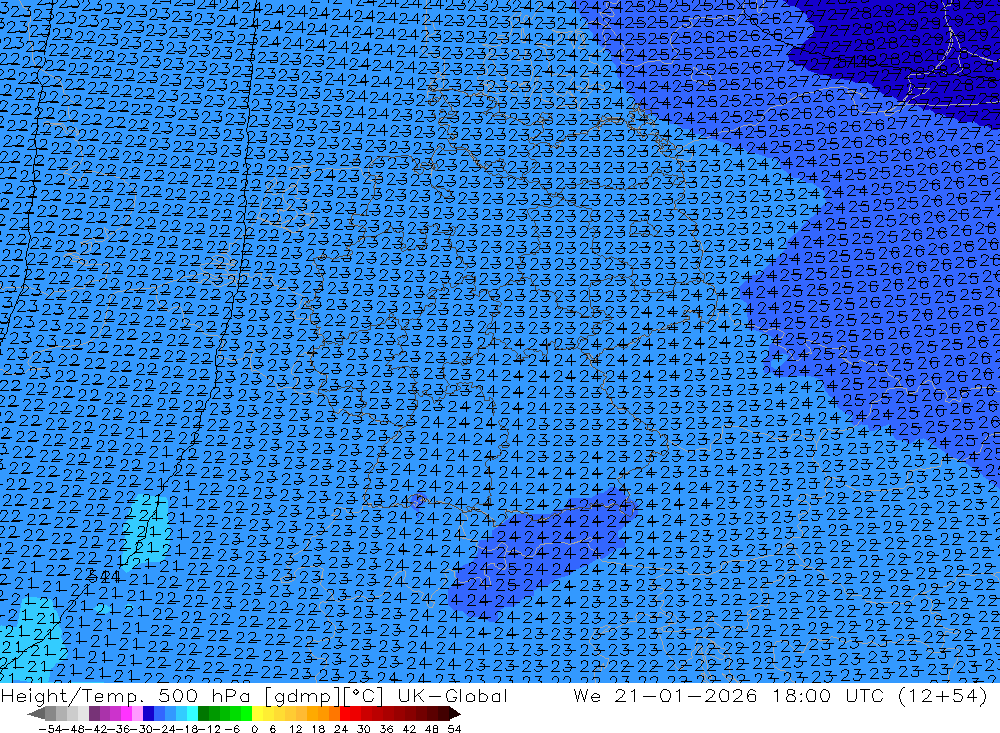Click the 'UK-Global' model name

pos(452,695)
